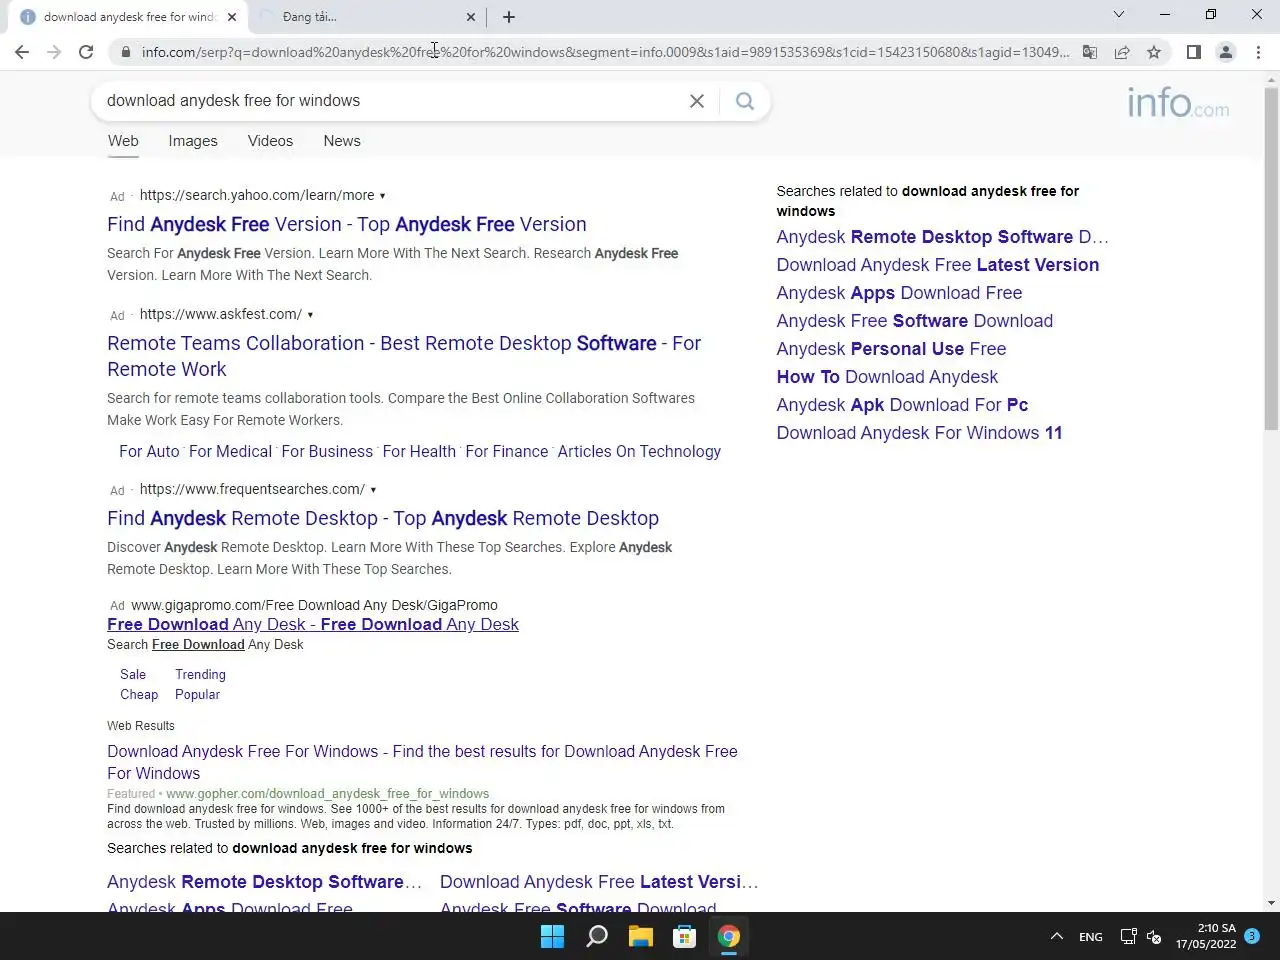Click the 'Trending' sitelink
Screen dimensions: 1280x960
pyautogui.click(x=200, y=675)
